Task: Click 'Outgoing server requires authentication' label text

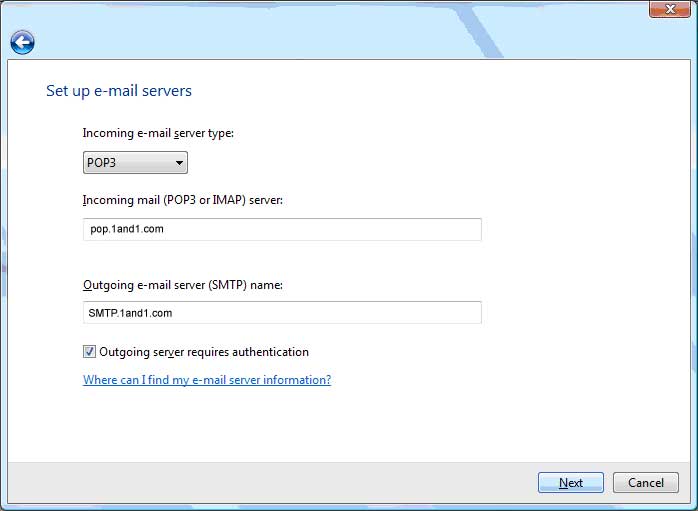Action: point(204,352)
